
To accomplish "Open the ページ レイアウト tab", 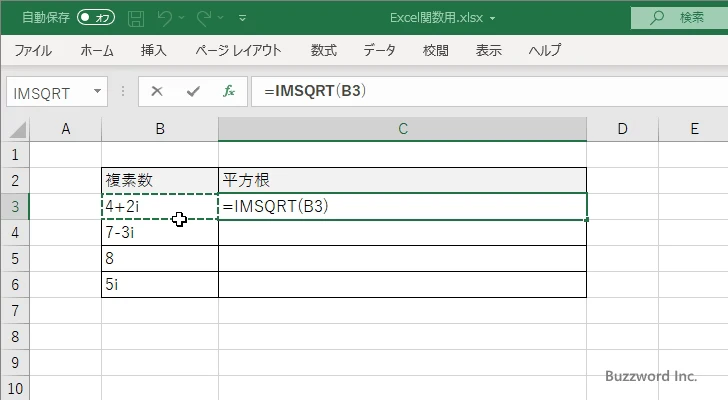I will (x=238, y=50).
